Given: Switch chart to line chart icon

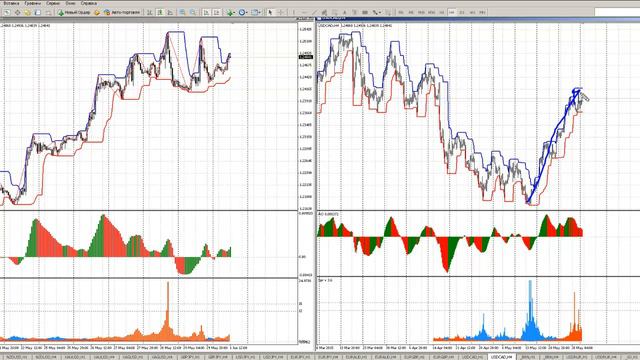Looking at the screenshot, I should [170, 13].
